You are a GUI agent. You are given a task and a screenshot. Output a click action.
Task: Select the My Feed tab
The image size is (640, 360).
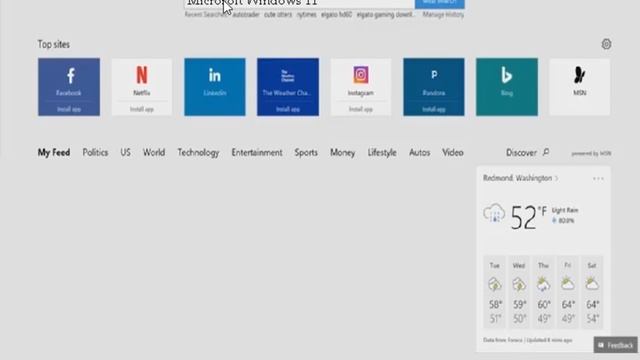coord(54,153)
